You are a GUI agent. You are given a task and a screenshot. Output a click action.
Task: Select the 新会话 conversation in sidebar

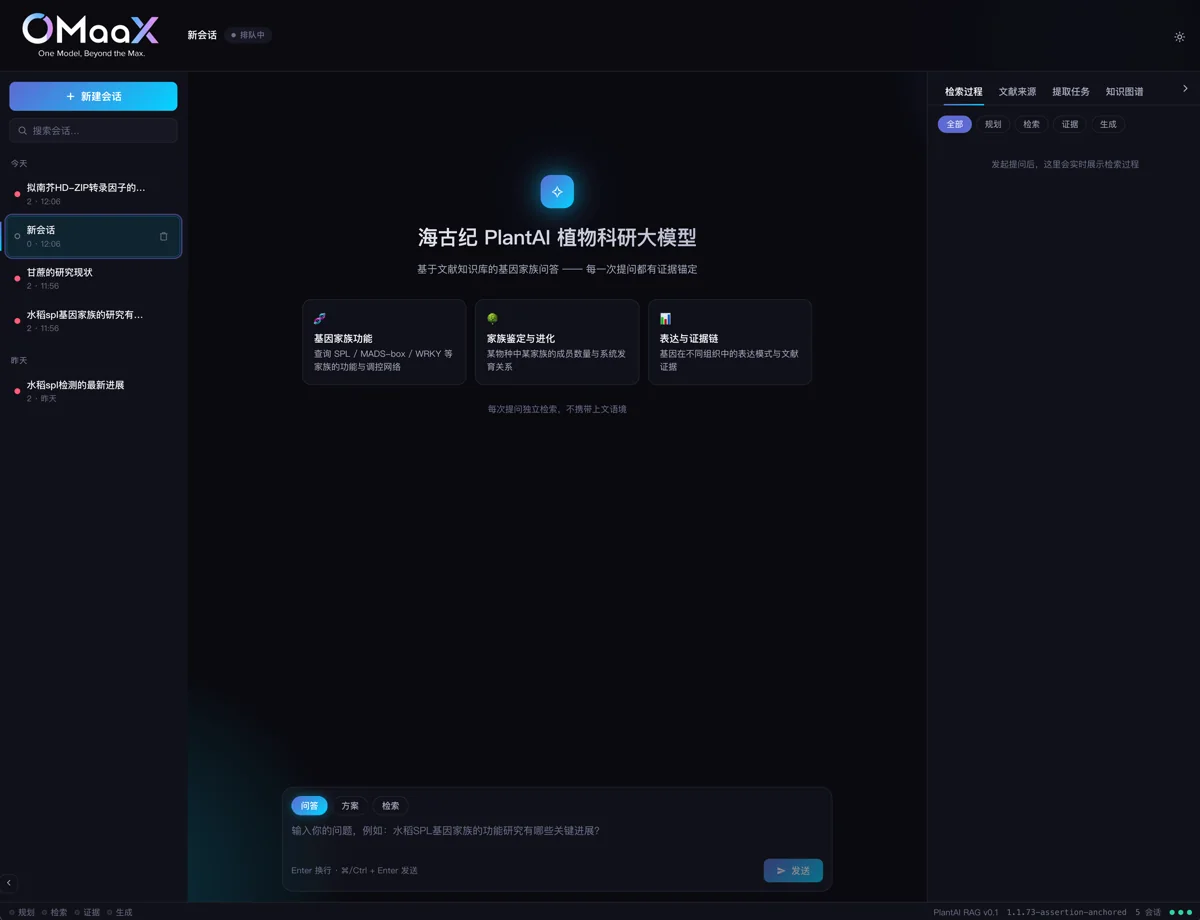[94, 237]
